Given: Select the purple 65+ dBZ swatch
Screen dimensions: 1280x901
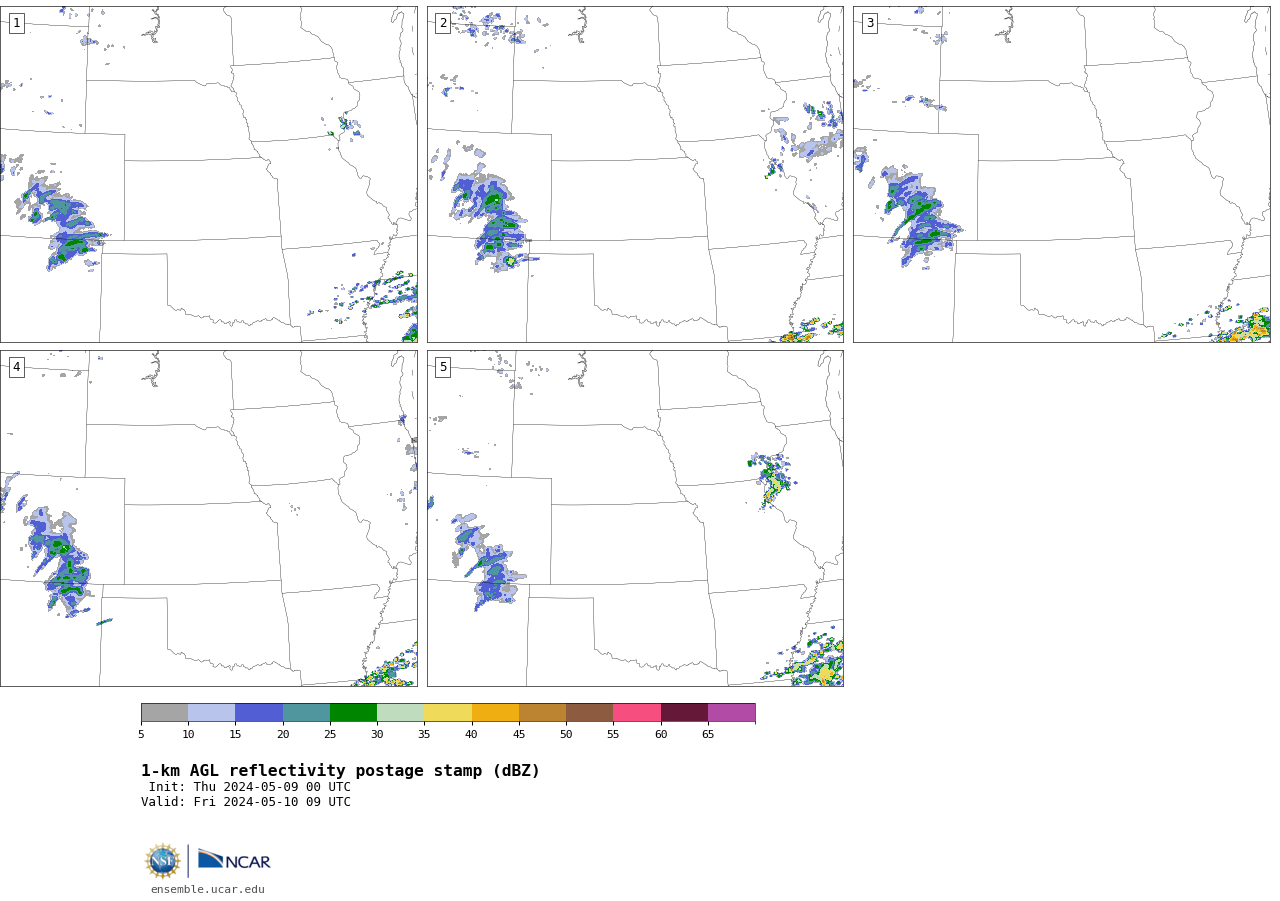Looking at the screenshot, I should 732,712.
